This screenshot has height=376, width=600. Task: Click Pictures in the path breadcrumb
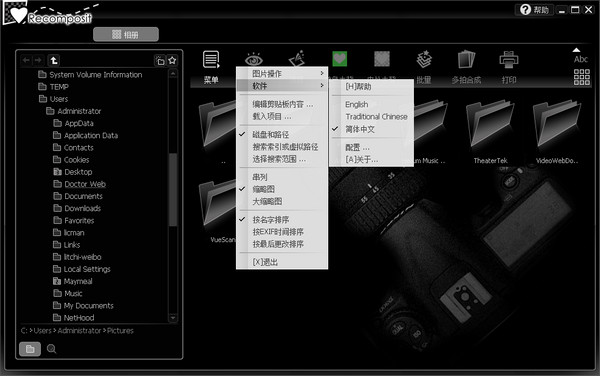[120, 331]
